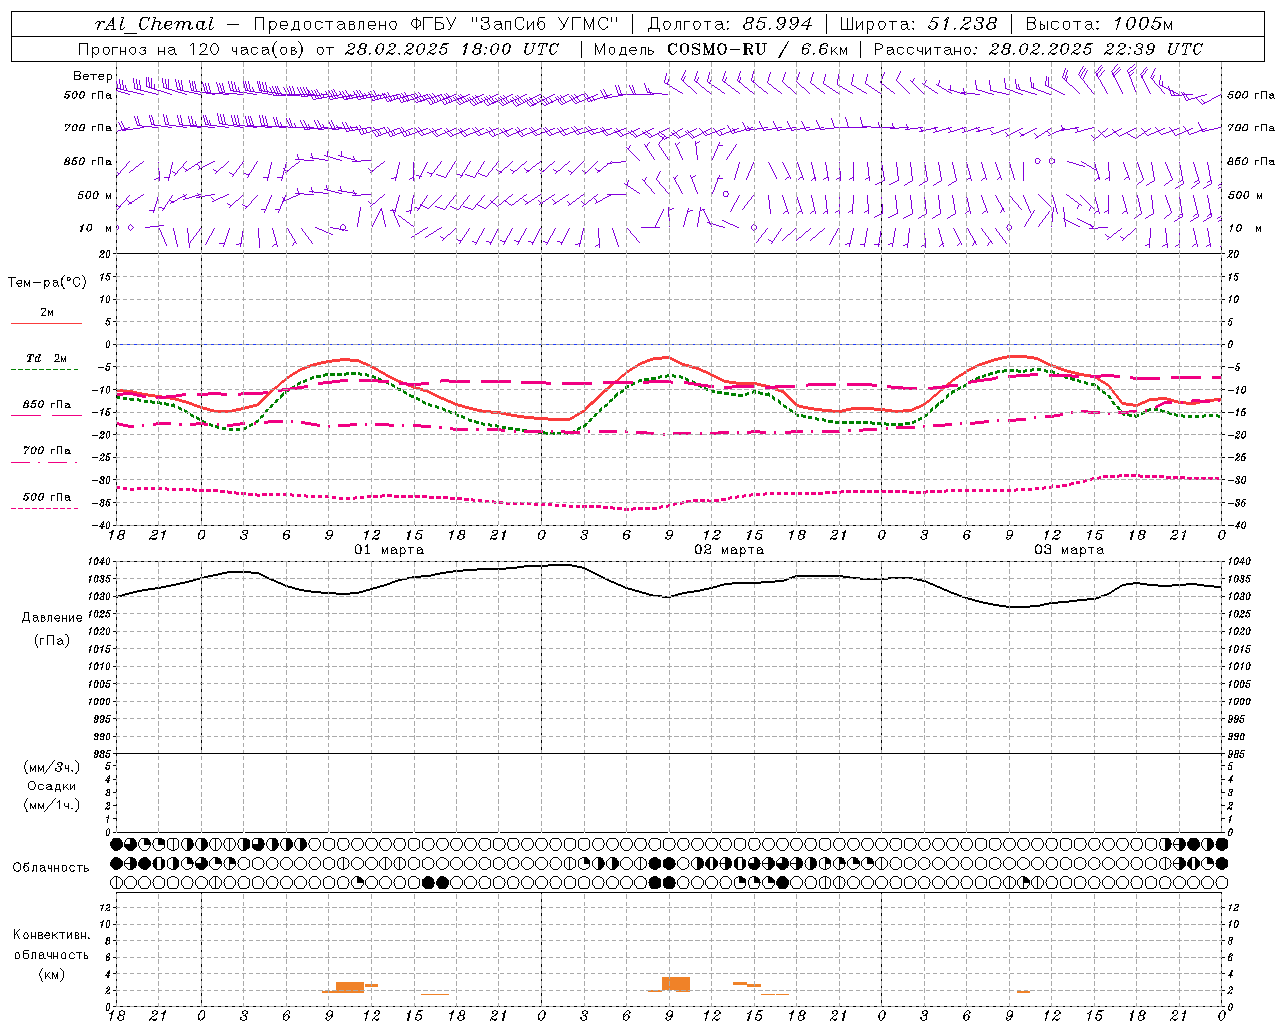Click the tall orange convective bar on 02 марта
The height and width of the screenshot is (1024, 1280).
coord(676,984)
